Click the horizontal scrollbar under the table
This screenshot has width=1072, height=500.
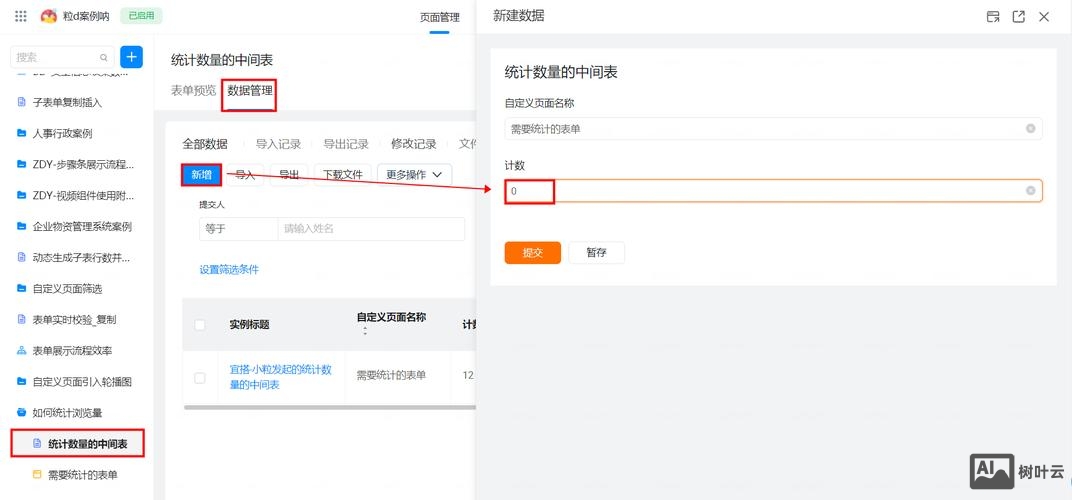point(330,408)
